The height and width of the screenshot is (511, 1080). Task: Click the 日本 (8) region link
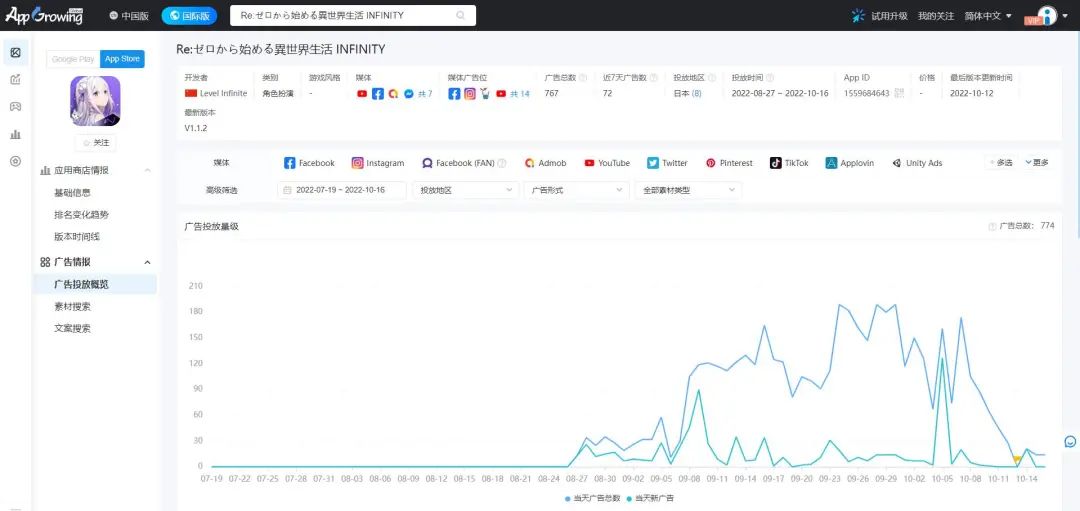[687, 94]
